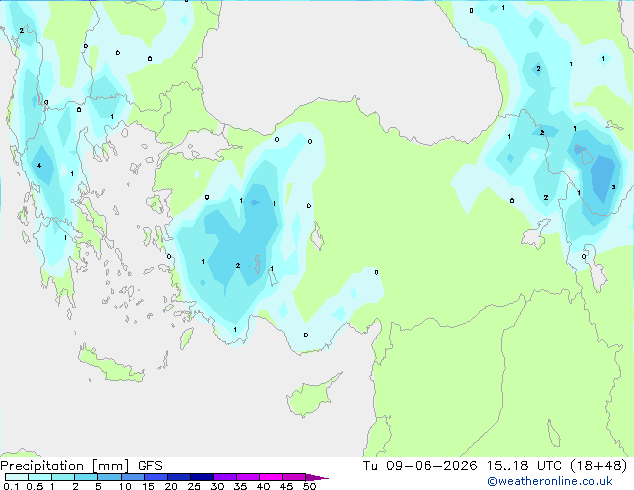Click the "15..18 UTC" time range text
The height and width of the screenshot is (490, 634).
[x=524, y=466]
